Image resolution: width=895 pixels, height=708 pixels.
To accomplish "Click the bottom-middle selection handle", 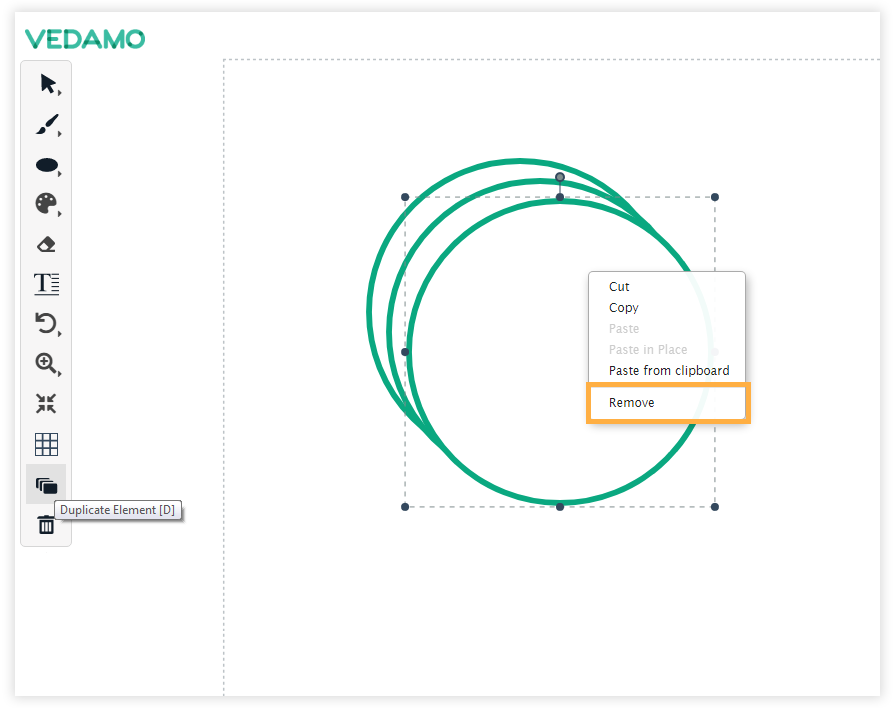I will (x=560, y=507).
